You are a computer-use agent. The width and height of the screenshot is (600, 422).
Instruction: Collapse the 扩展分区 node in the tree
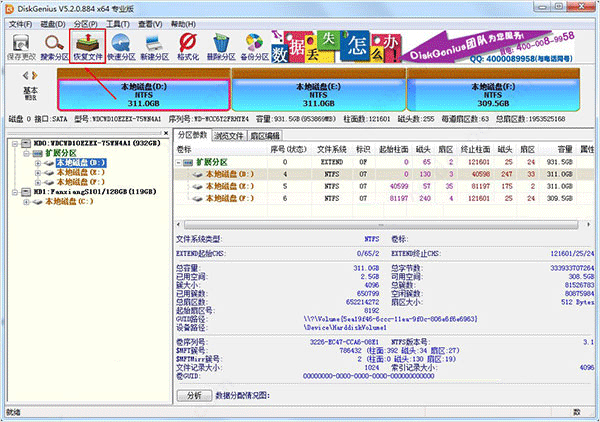pyautogui.click(x=26, y=153)
